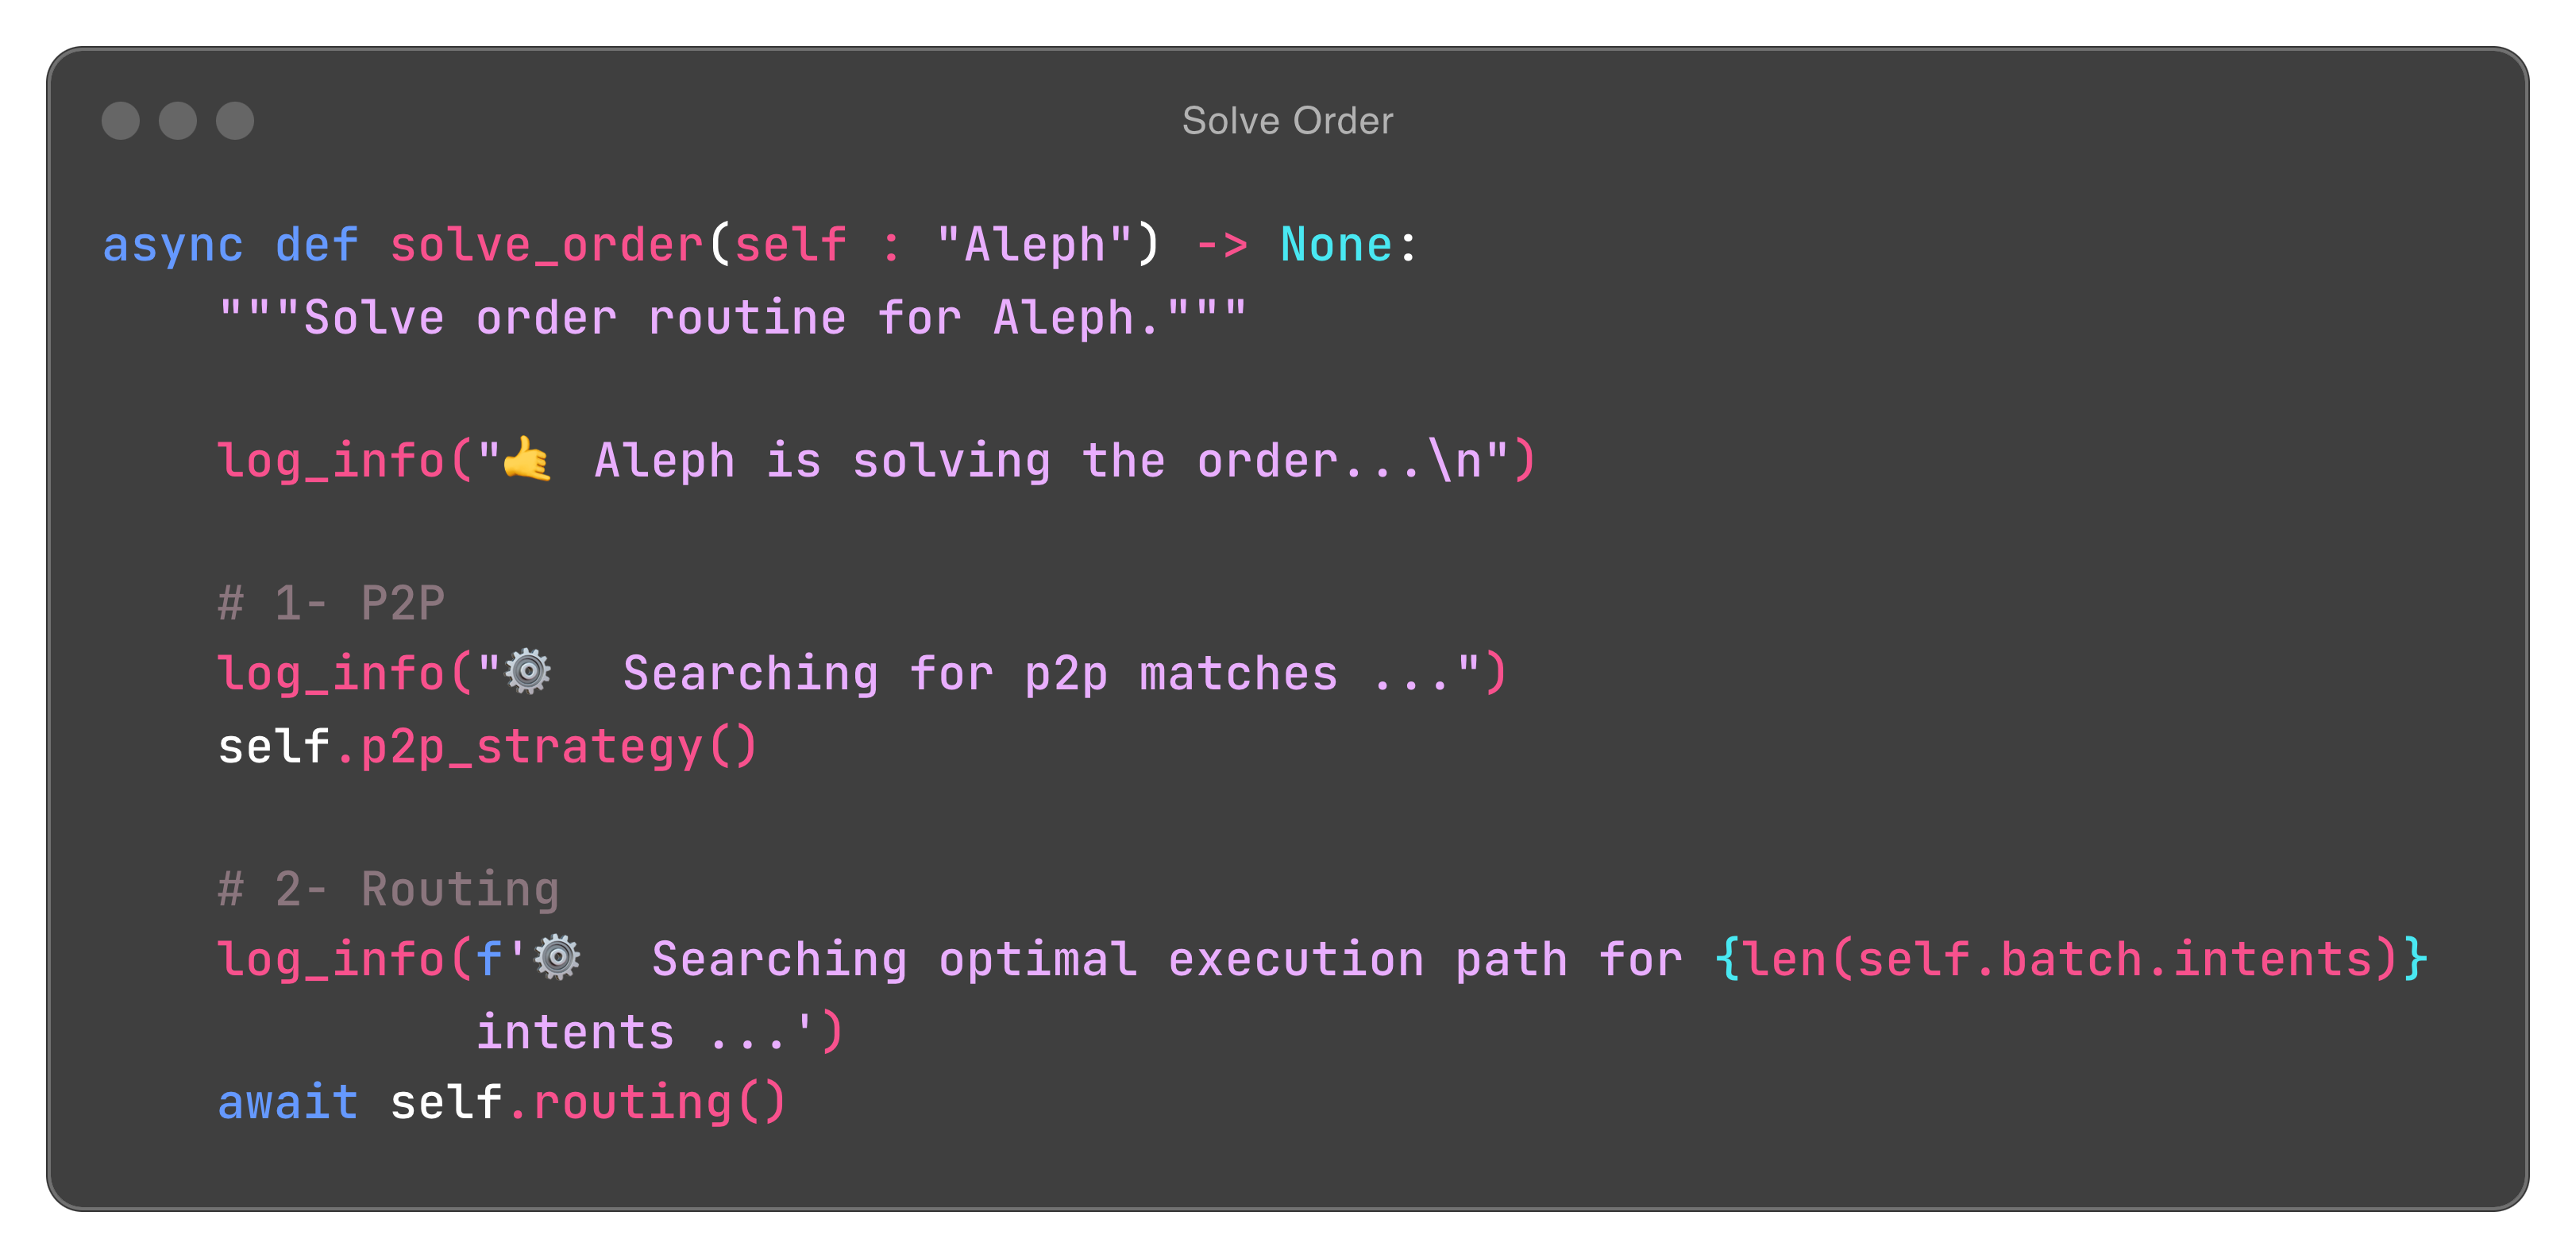Click the 'await' keyword
Image resolution: width=2576 pixels, height=1258 pixels.
(288, 1102)
